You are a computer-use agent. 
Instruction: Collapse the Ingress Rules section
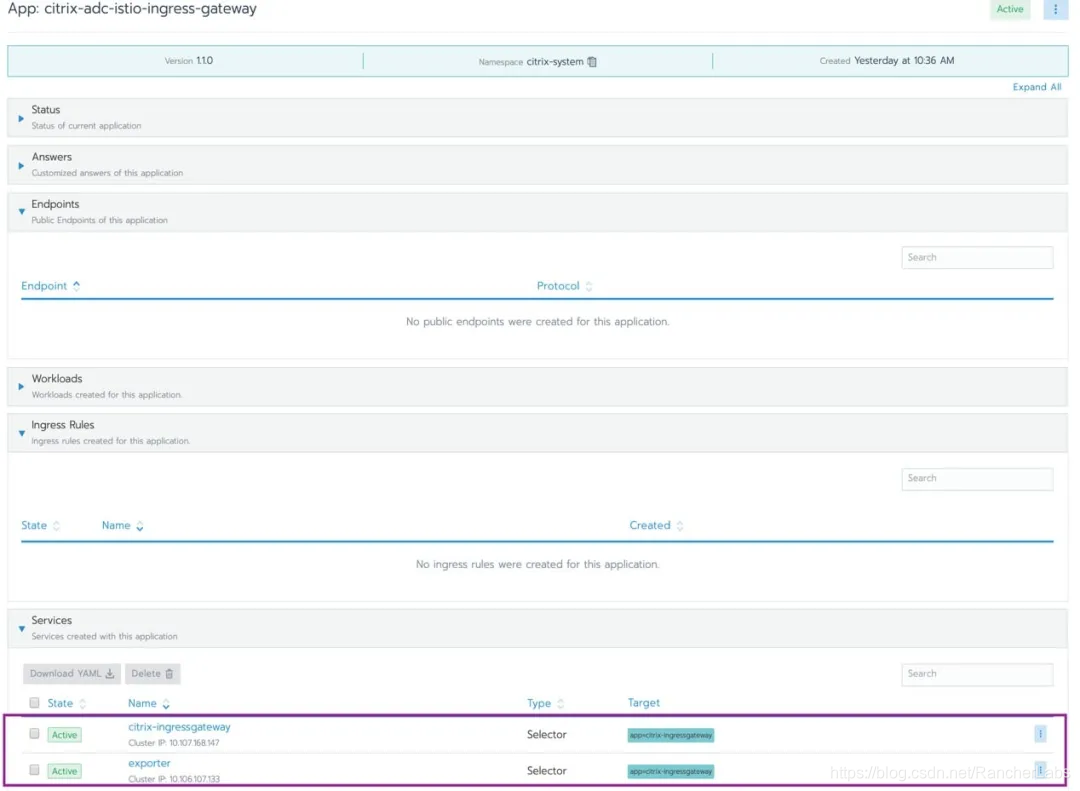[21, 433]
